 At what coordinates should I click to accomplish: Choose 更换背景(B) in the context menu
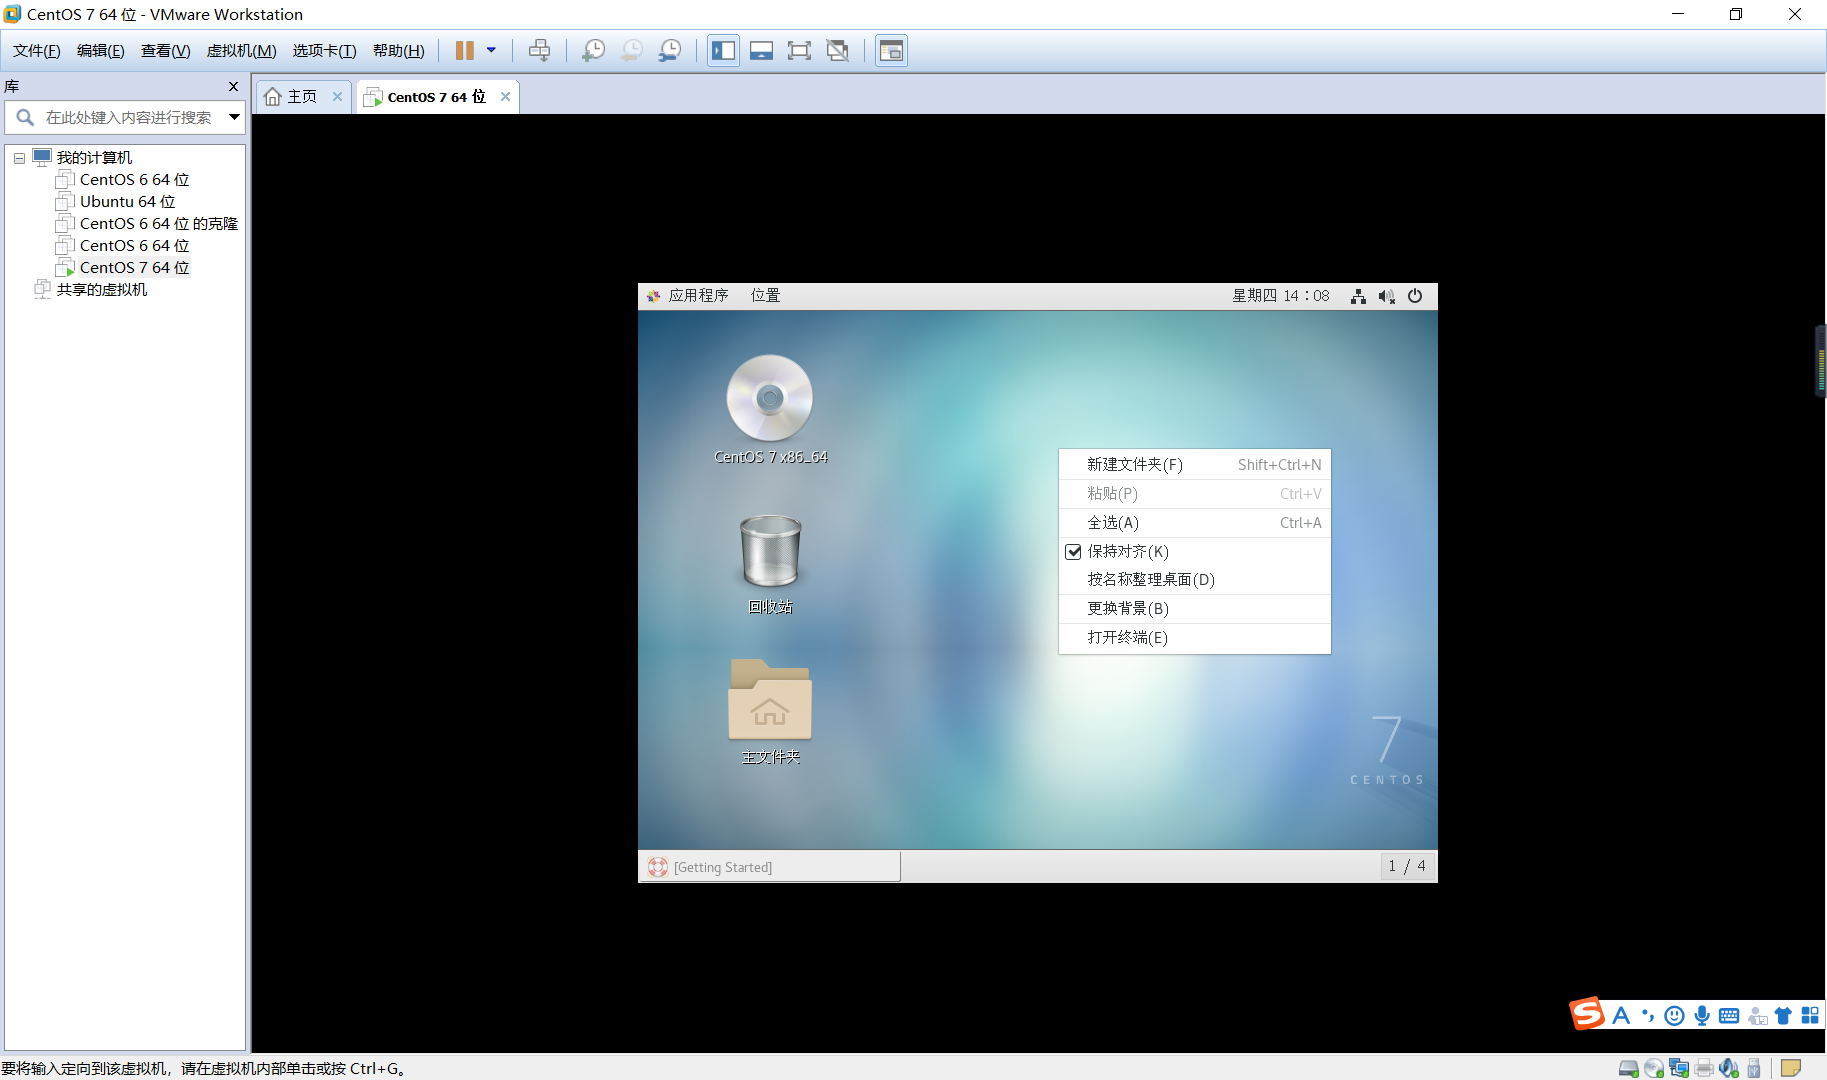pyautogui.click(x=1195, y=609)
